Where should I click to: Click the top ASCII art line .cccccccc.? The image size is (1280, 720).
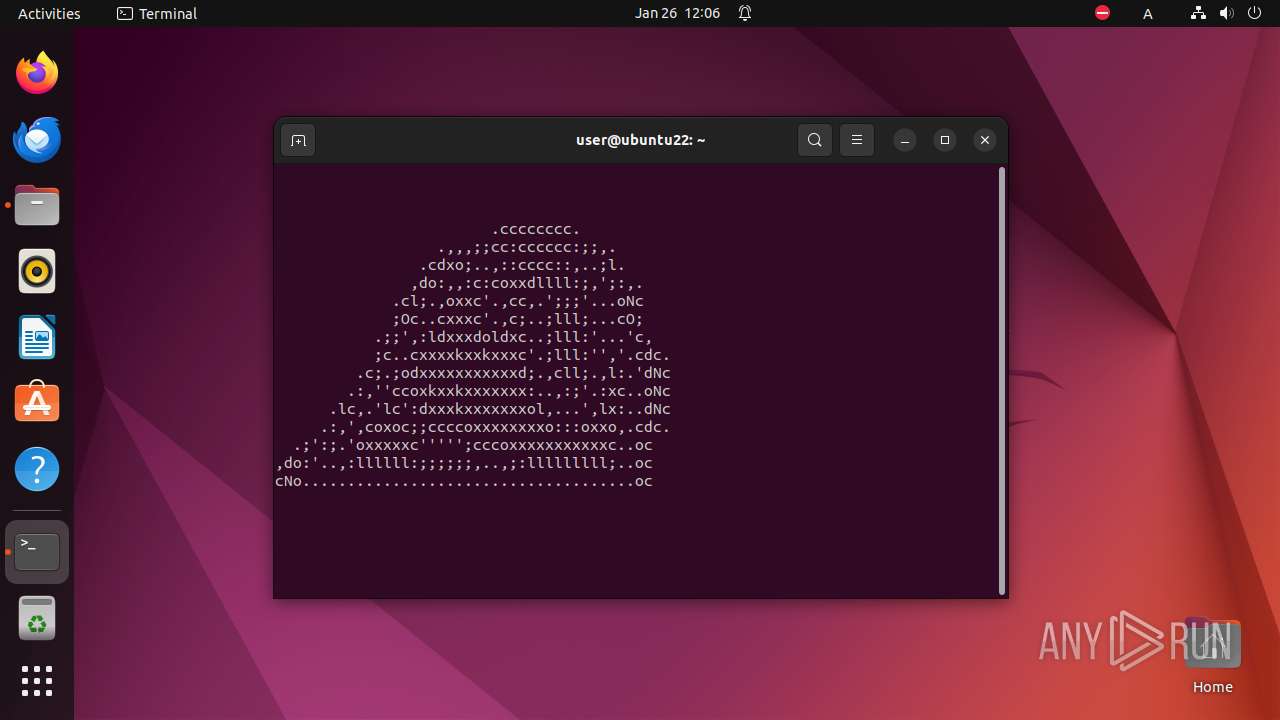(536, 230)
